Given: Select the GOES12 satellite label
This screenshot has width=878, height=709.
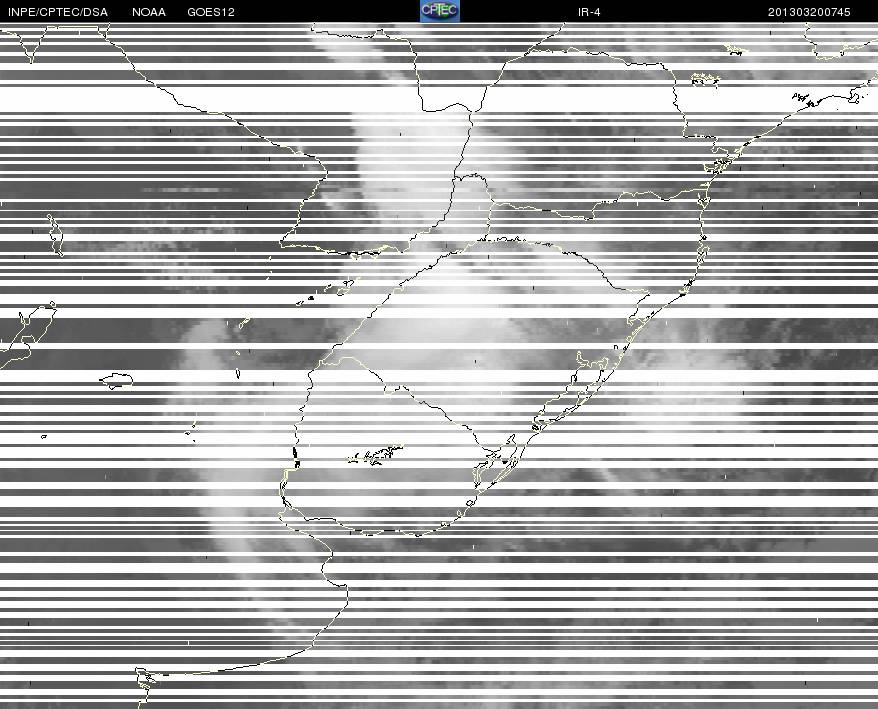Looking at the screenshot, I should pyautogui.click(x=211, y=12).
